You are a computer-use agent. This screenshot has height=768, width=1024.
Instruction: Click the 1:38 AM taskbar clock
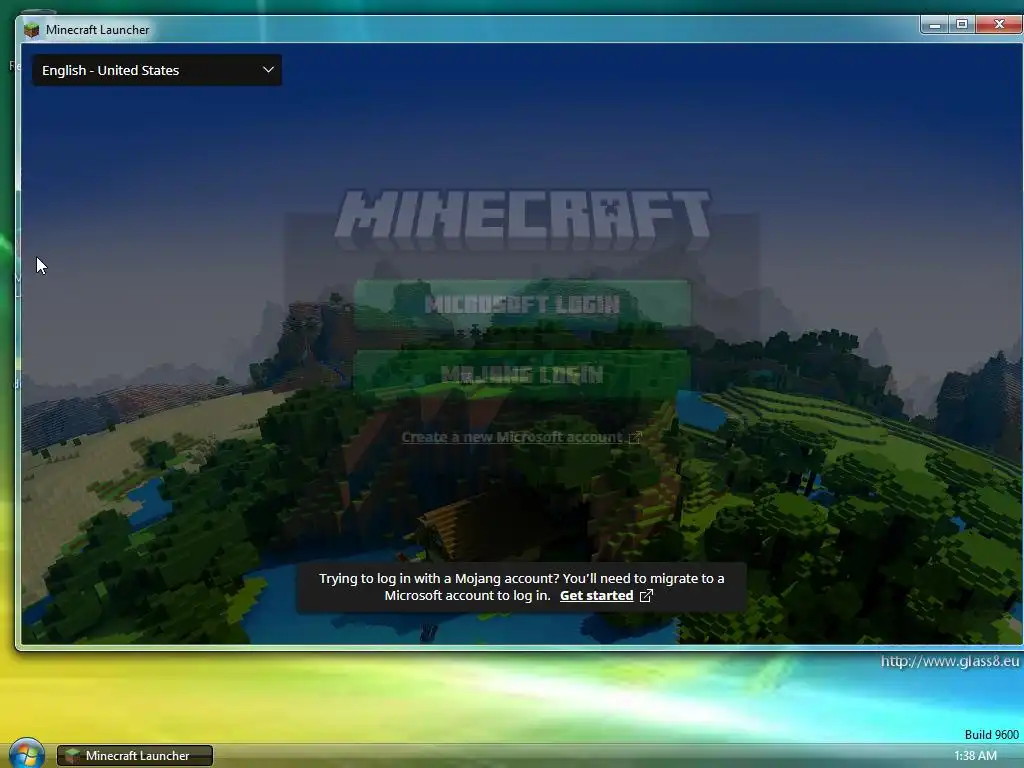point(975,756)
